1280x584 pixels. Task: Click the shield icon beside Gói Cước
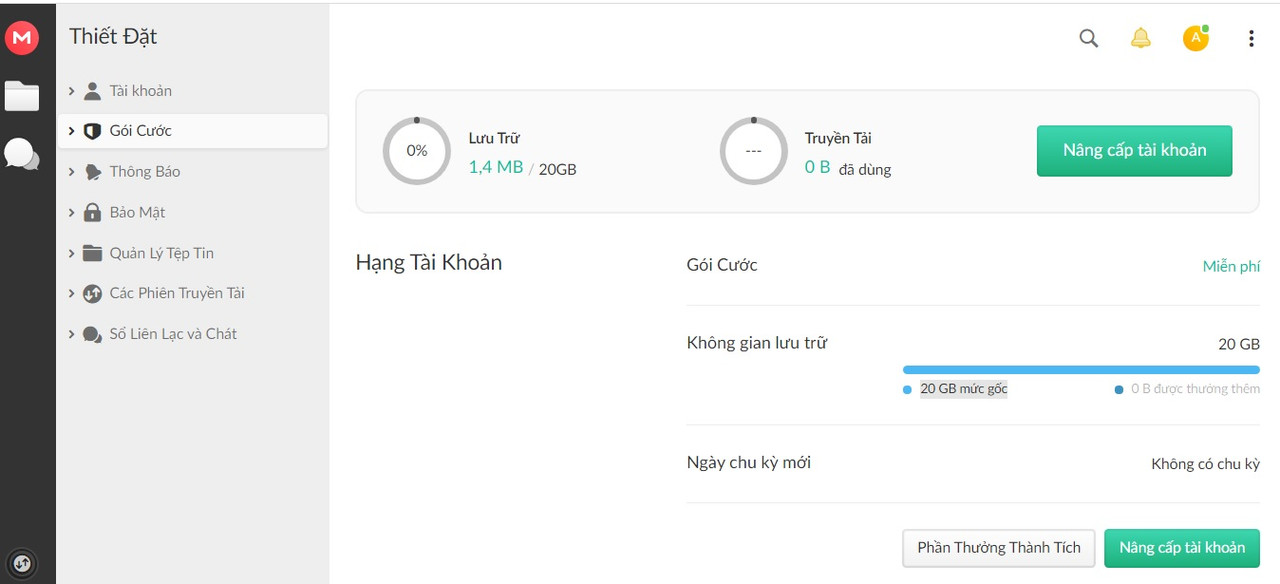pos(92,131)
